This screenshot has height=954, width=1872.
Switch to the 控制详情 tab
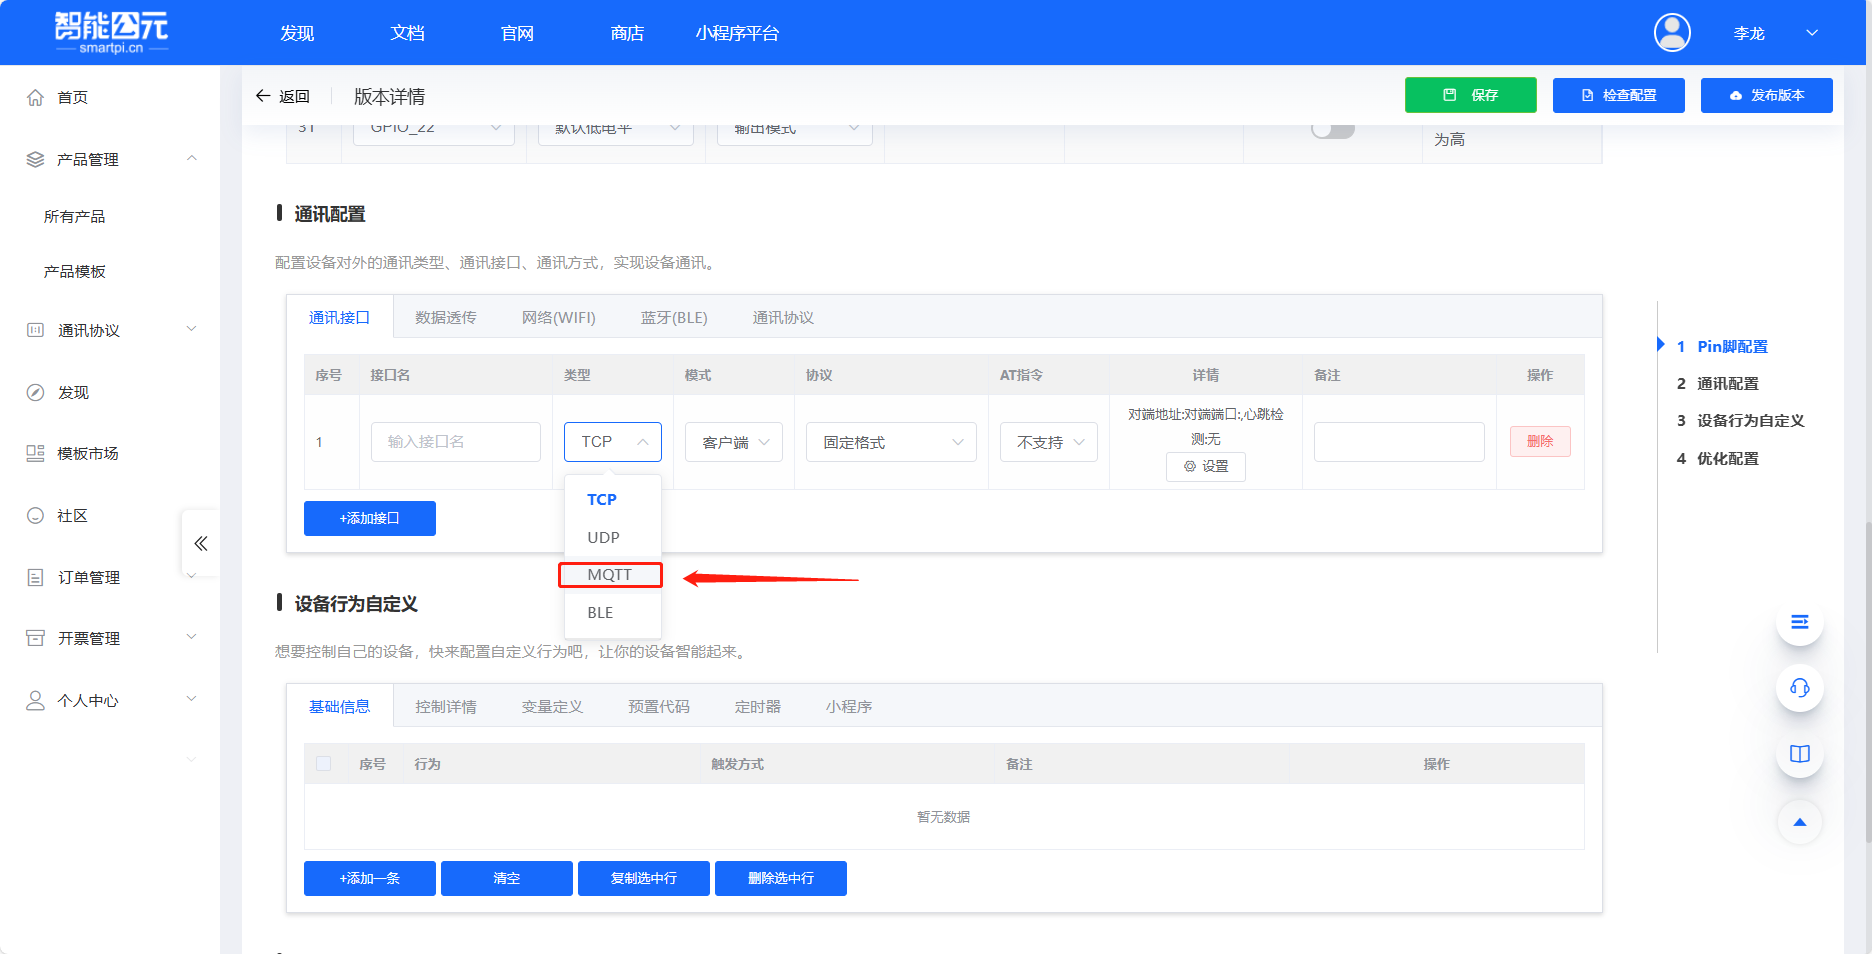coord(446,707)
